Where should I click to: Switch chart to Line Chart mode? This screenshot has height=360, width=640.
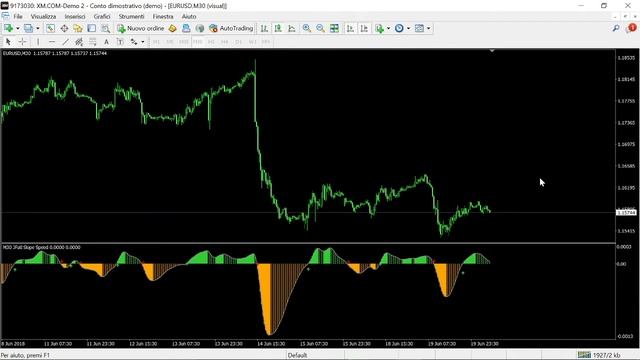tap(292, 28)
